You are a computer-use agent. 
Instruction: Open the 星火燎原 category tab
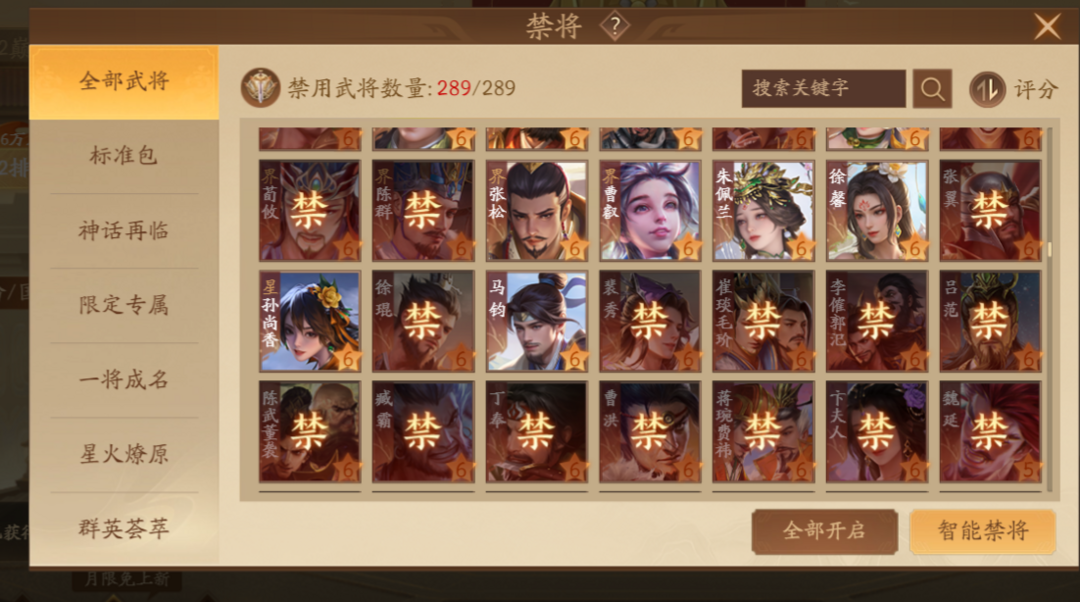point(124,455)
